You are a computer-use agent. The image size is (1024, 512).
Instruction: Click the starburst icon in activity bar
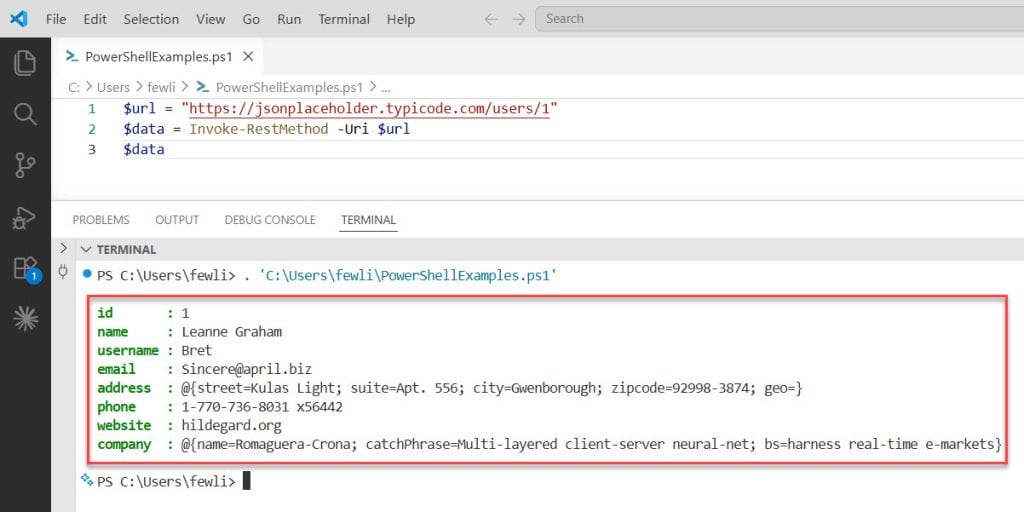25,318
